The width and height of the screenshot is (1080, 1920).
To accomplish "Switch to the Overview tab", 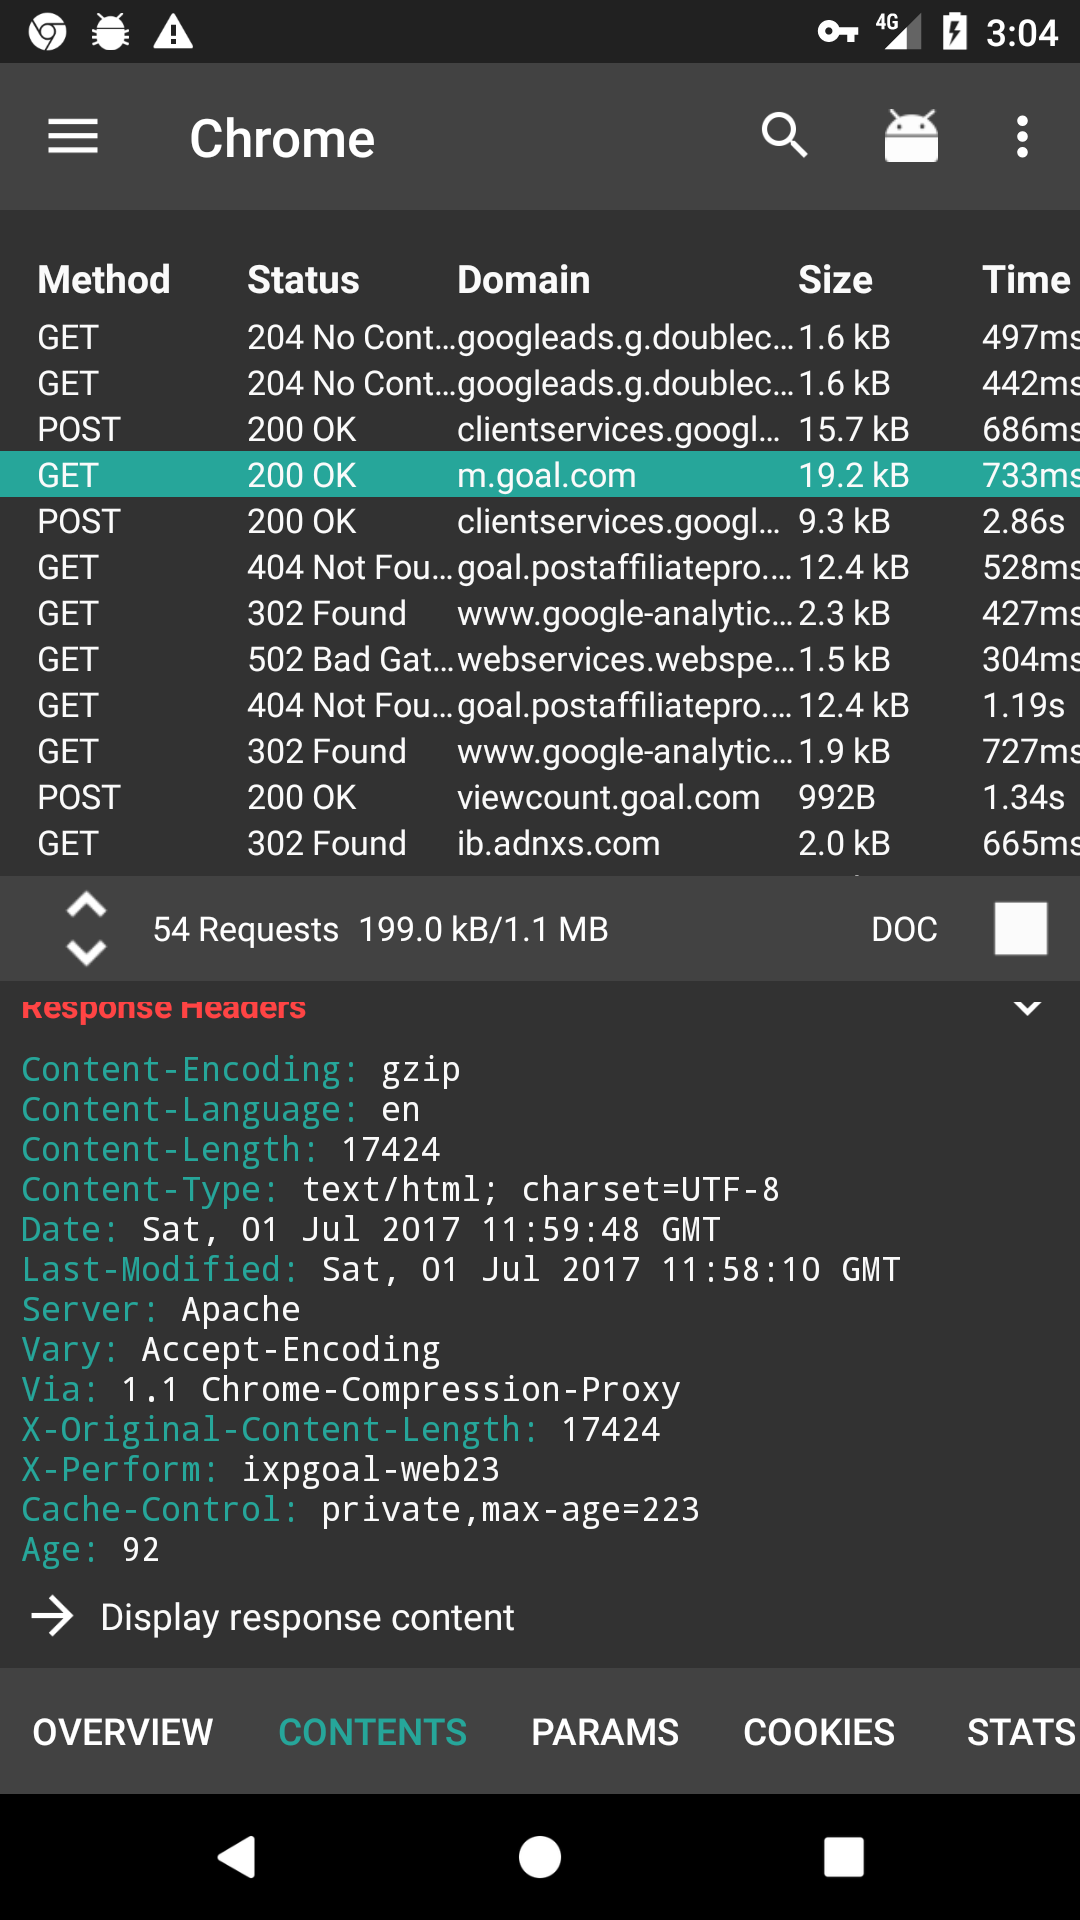I will point(123,1732).
